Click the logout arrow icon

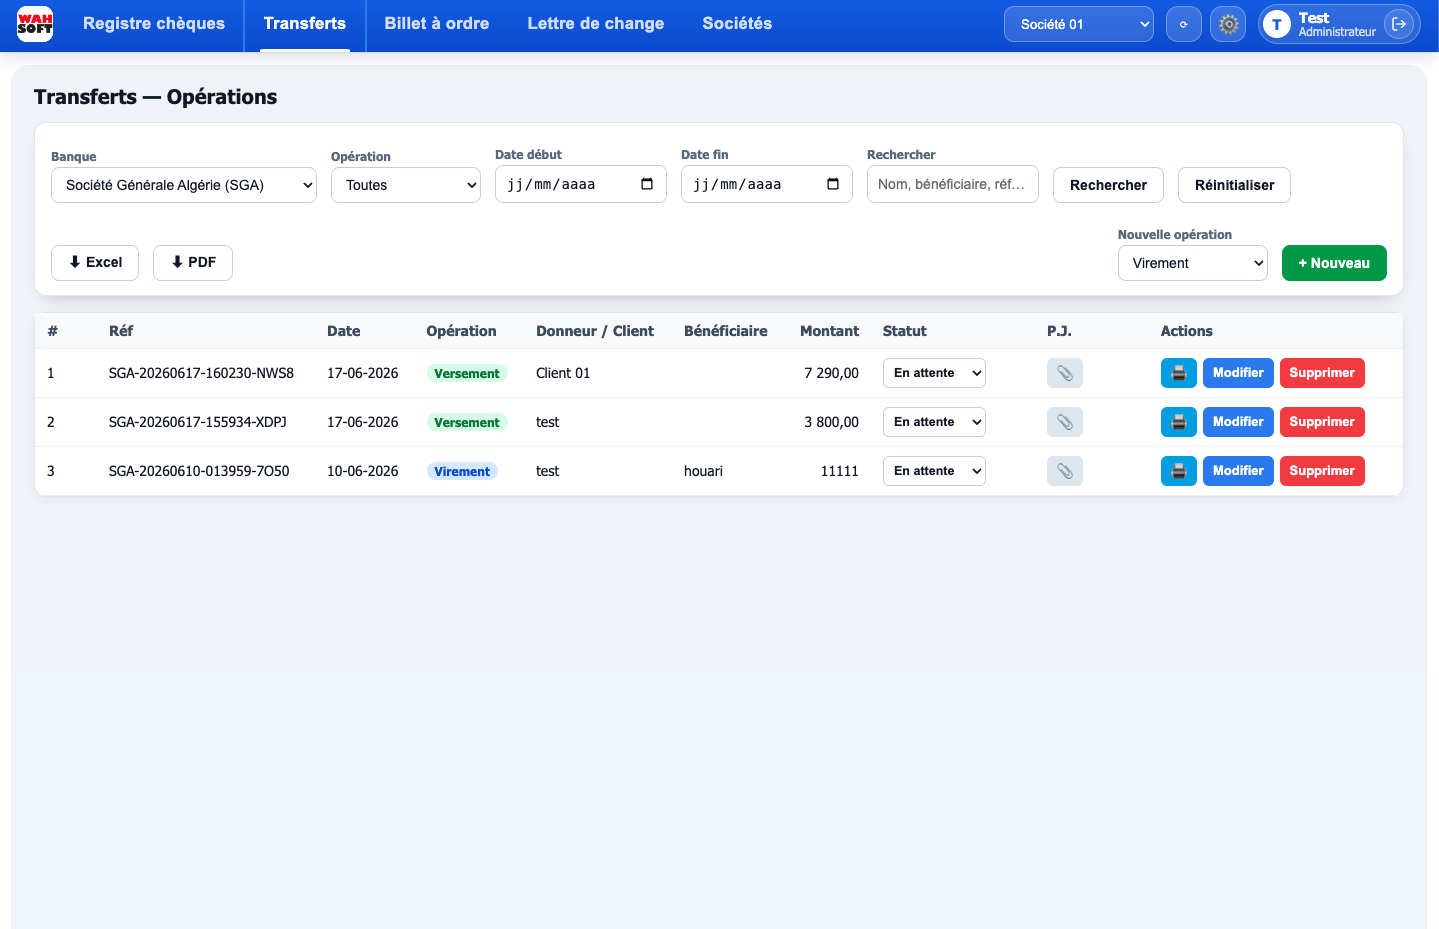[x=1399, y=24]
